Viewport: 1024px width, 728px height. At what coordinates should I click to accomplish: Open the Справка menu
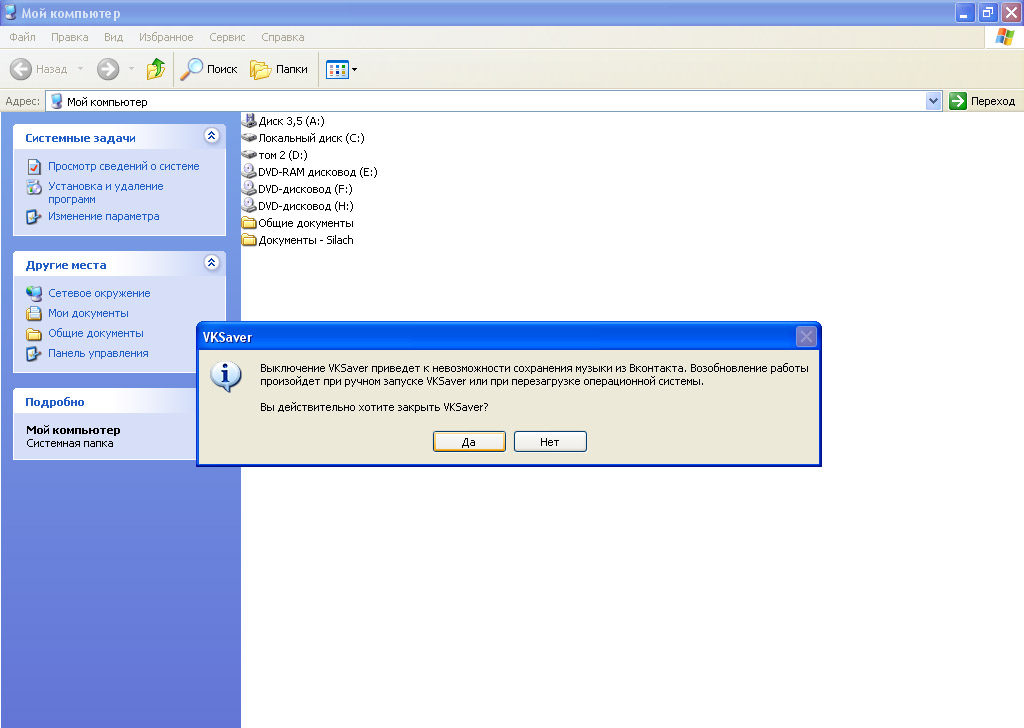pos(283,37)
